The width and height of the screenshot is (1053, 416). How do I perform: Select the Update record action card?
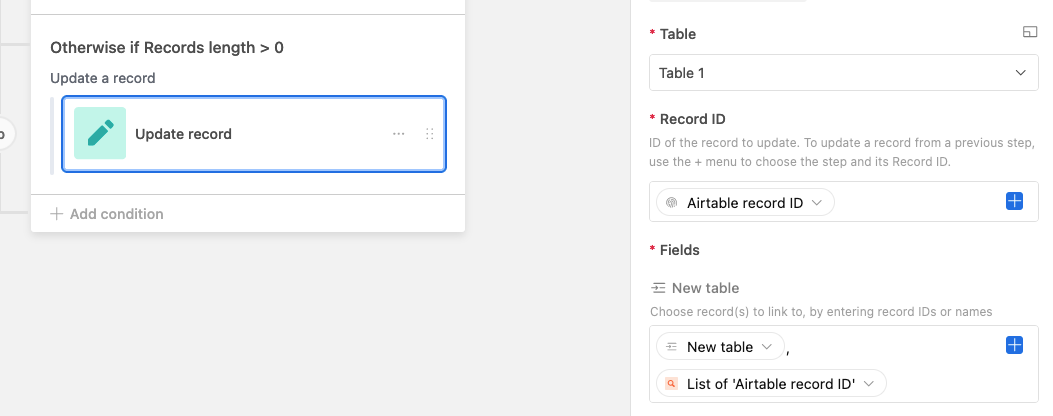tap(254, 134)
